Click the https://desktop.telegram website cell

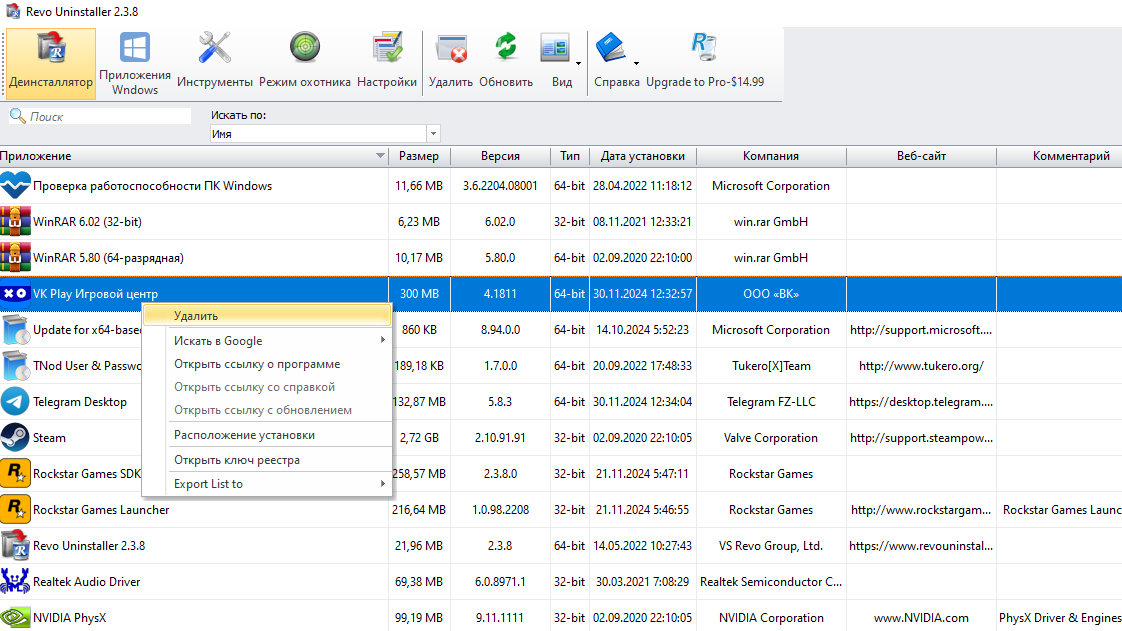921,402
